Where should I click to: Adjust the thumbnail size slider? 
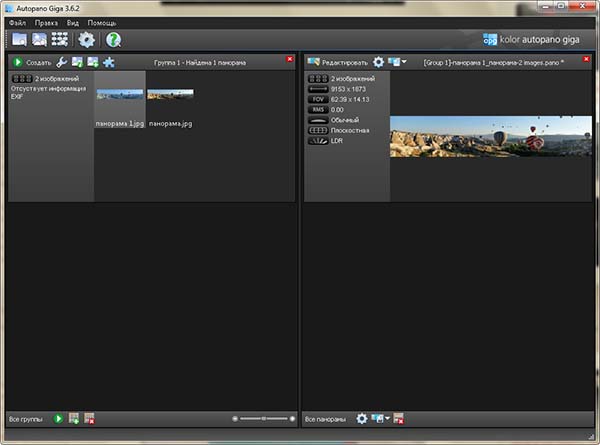coord(262,418)
